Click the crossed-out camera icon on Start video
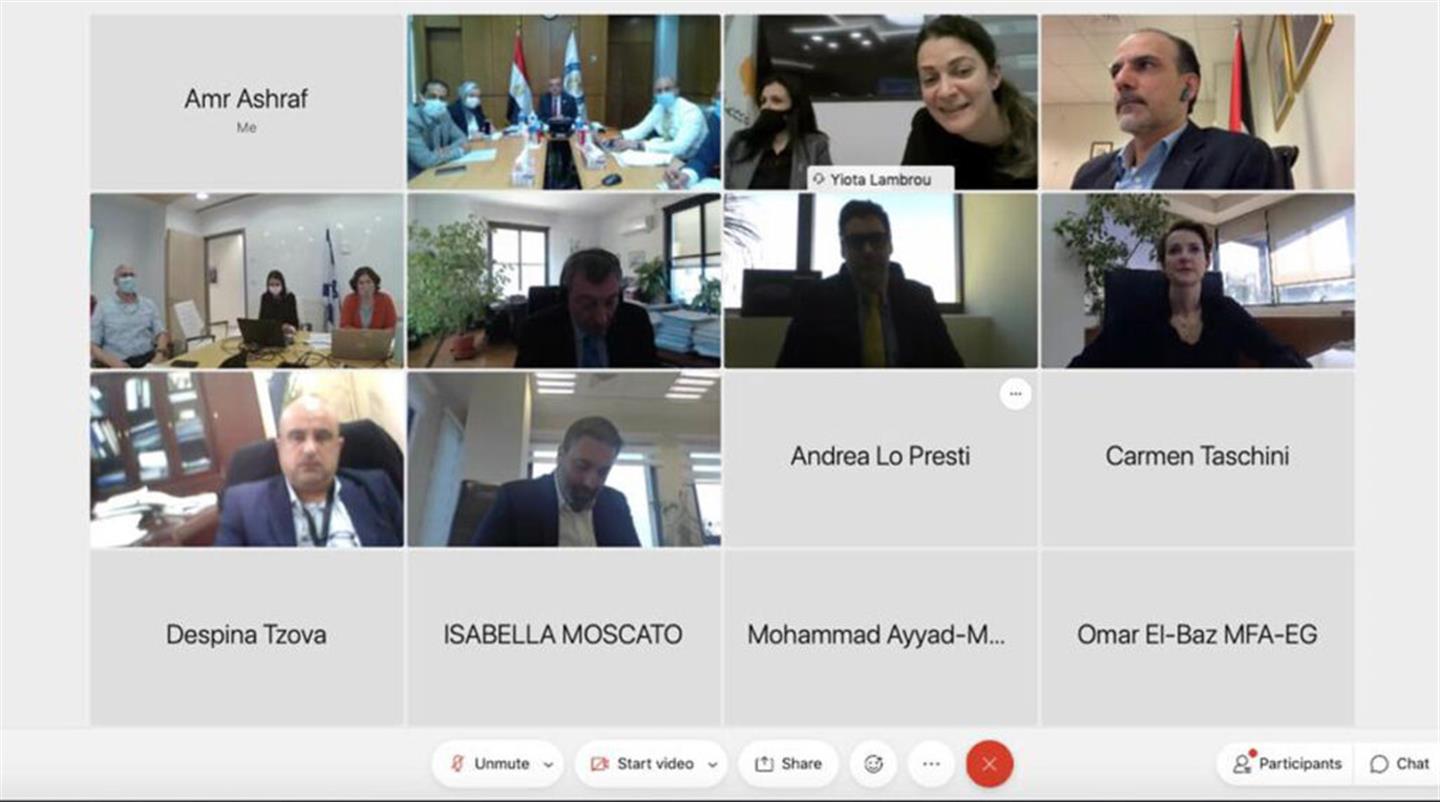Screen dimensions: 1440x802 [600, 764]
